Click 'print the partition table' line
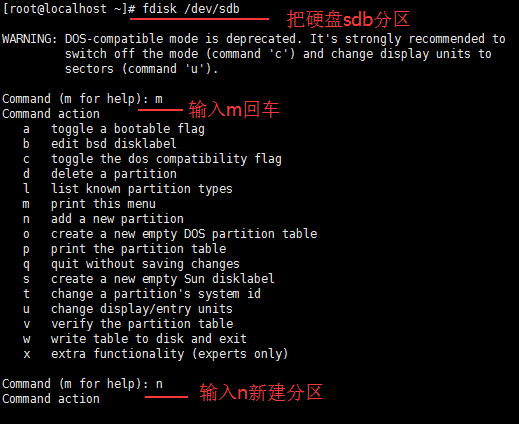519x424 pixels. 125,249
